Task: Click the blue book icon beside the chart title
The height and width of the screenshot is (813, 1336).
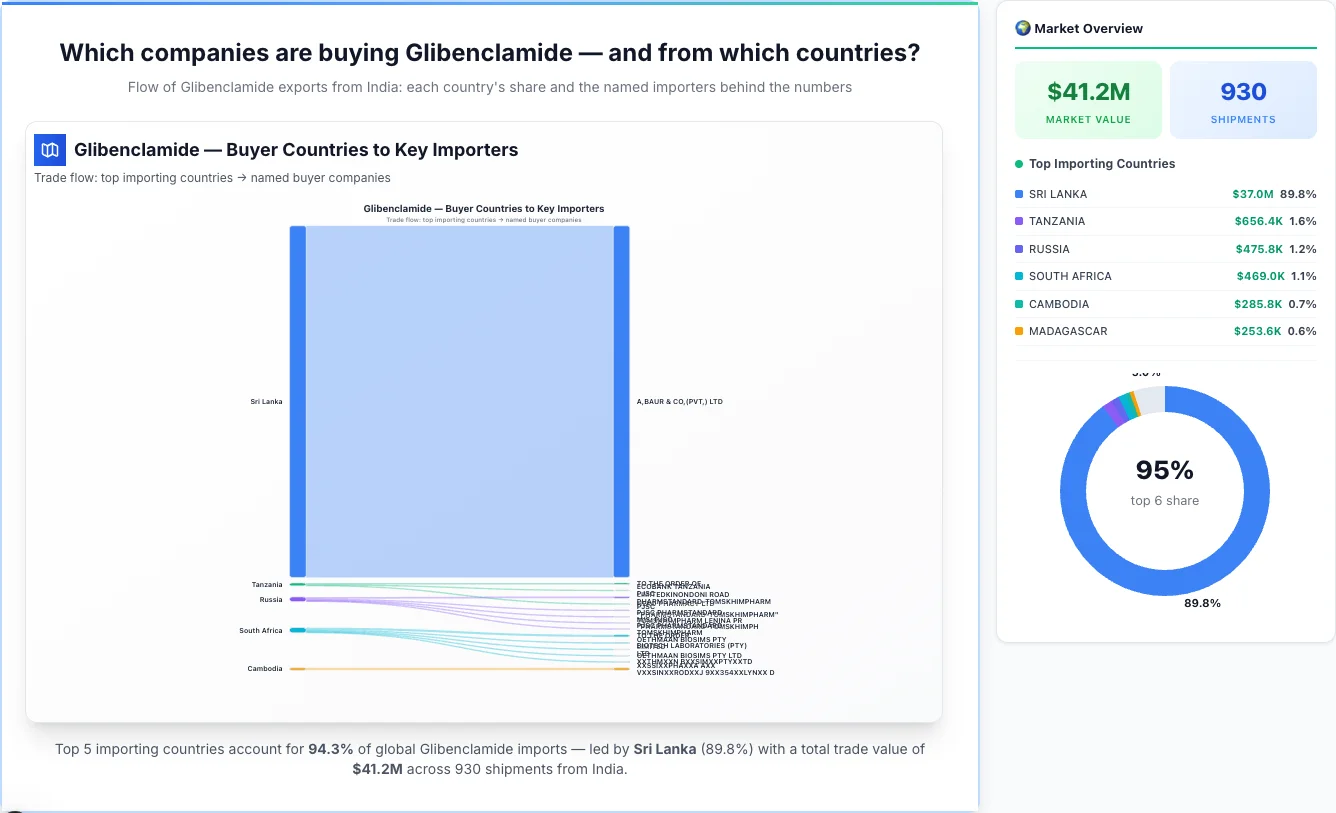Action: pos(49,149)
